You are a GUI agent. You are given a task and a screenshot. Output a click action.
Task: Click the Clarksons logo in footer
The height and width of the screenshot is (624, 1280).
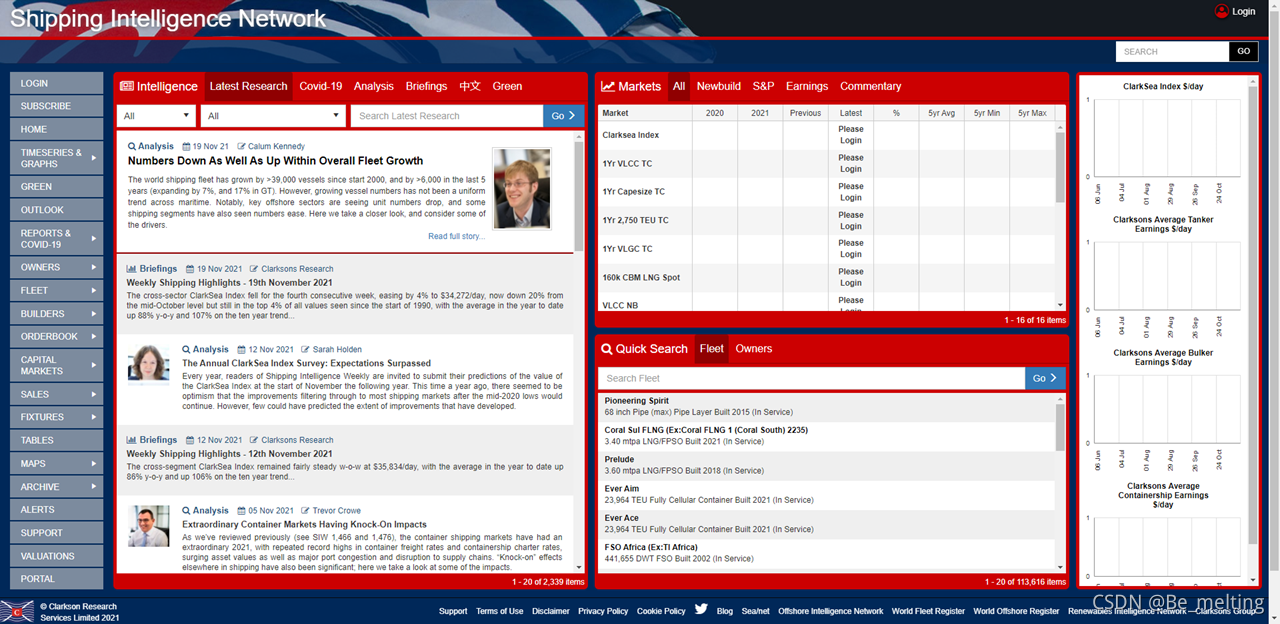point(17,610)
